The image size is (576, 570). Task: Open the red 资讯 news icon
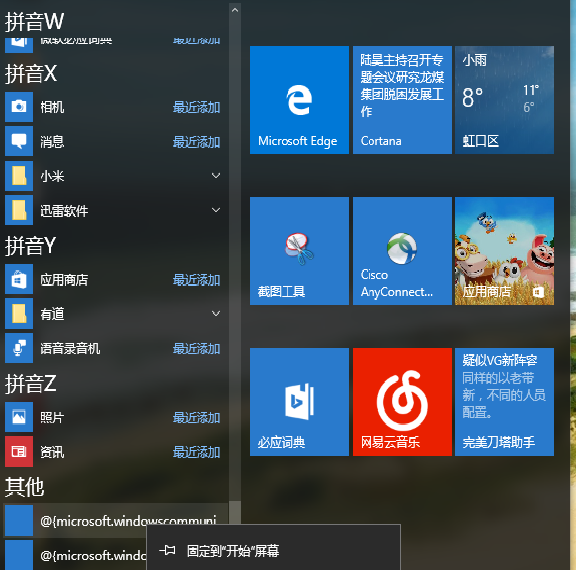coord(19,452)
